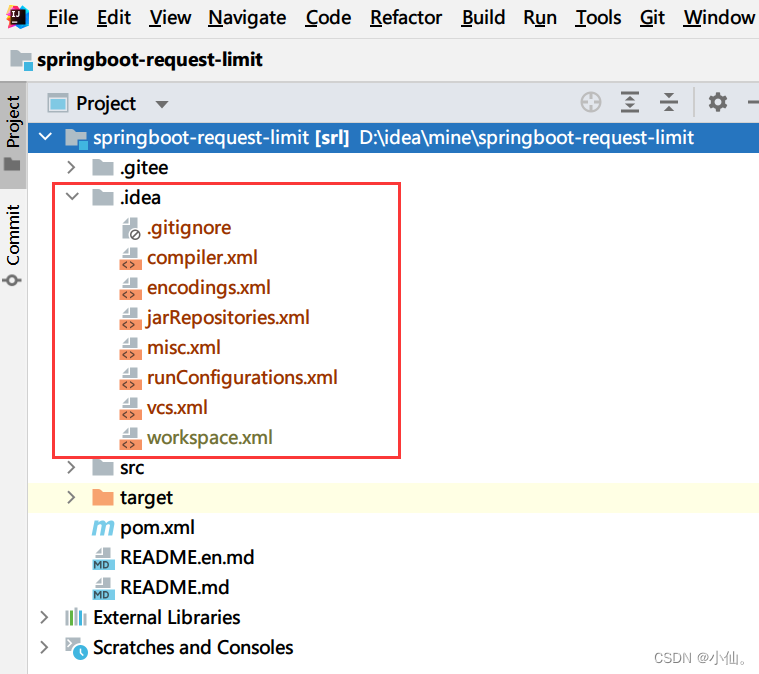
Task: Click the Expand All icon
Action: [630, 102]
